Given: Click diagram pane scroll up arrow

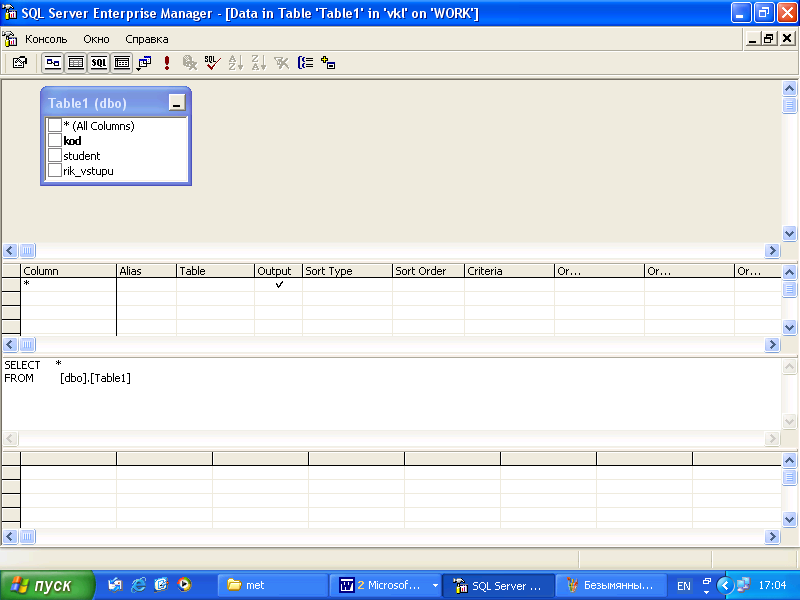Looking at the screenshot, I should [789, 89].
